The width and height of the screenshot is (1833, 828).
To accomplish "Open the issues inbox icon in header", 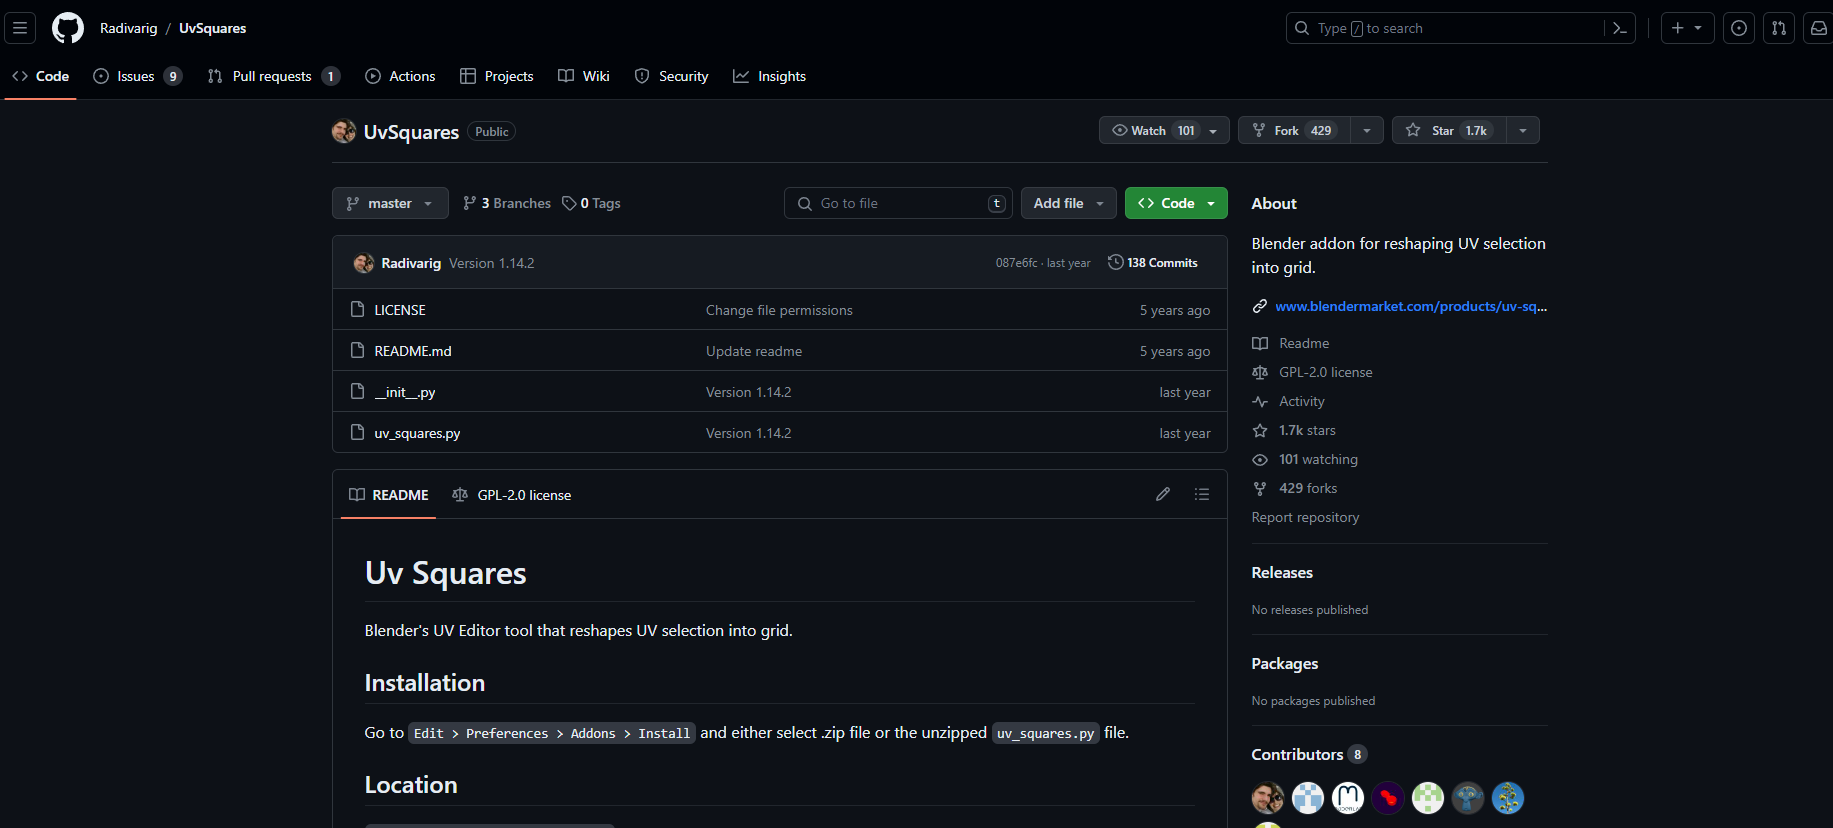I will [1739, 28].
